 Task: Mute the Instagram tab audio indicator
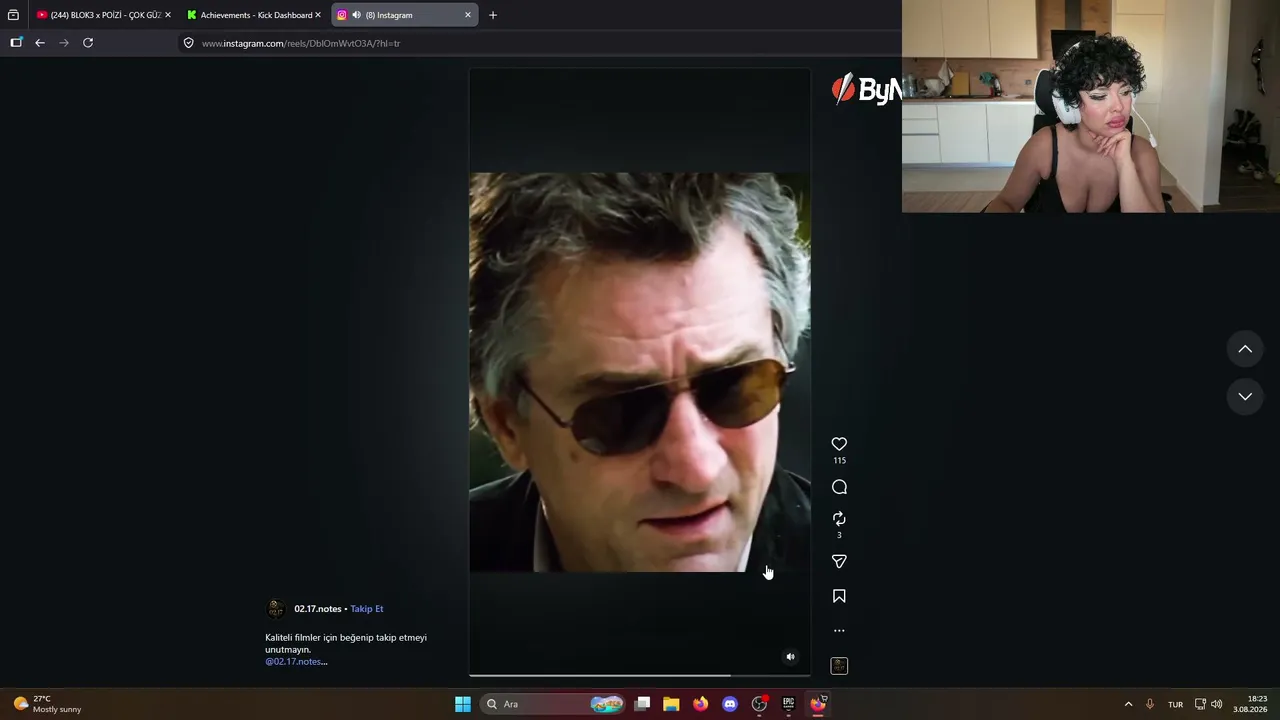[x=356, y=15]
